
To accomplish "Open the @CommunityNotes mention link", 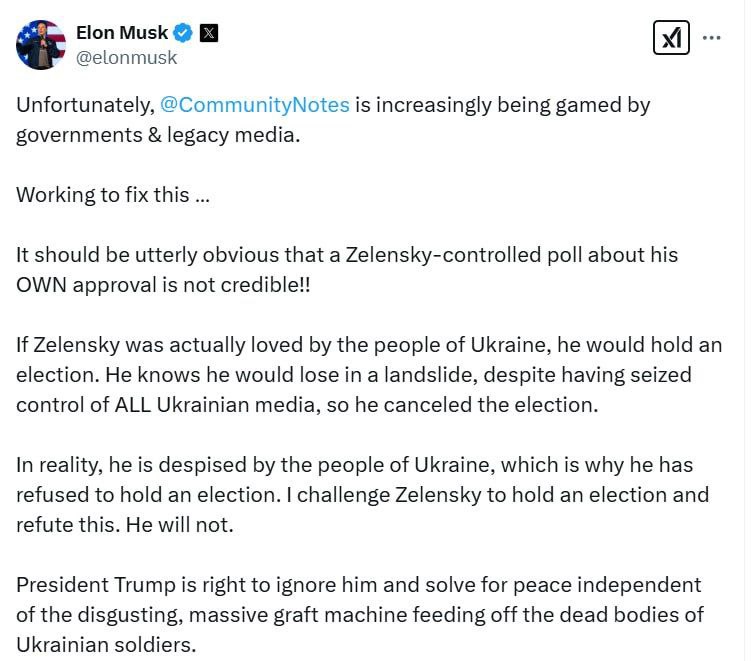I will click(x=255, y=105).
